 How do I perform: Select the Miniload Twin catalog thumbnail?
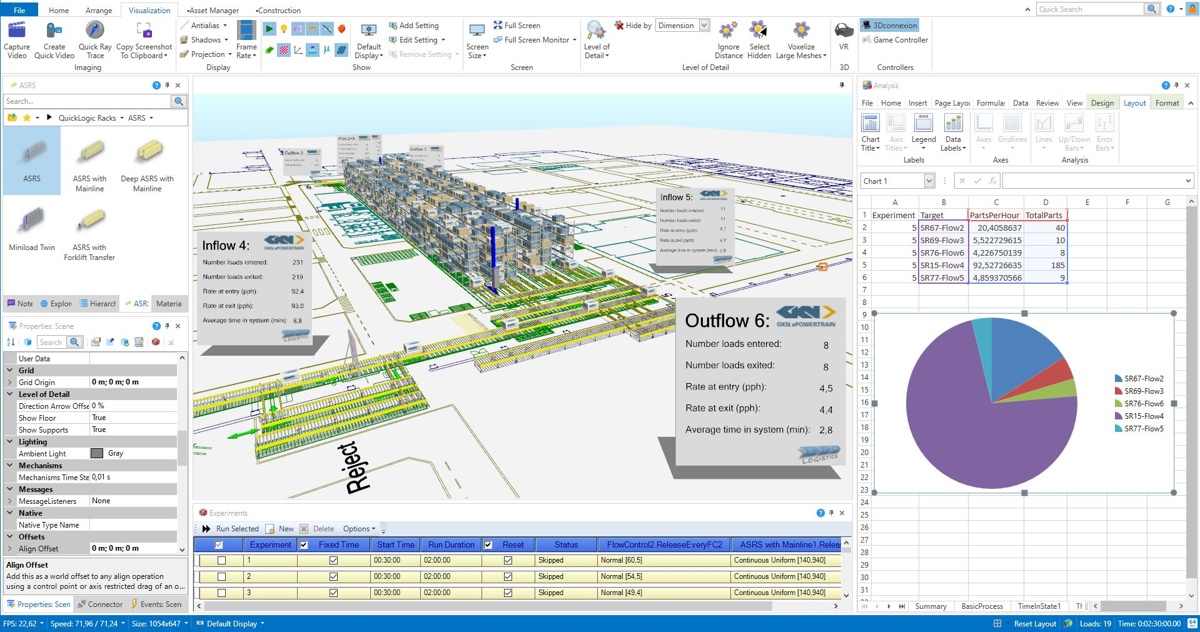point(32,222)
